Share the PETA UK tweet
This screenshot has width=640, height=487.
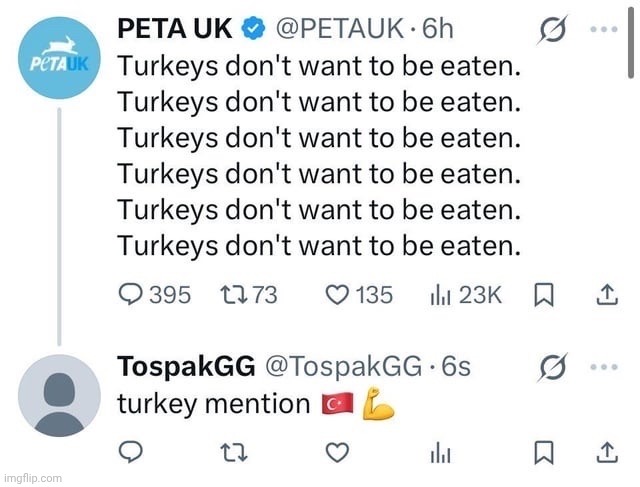pos(606,295)
